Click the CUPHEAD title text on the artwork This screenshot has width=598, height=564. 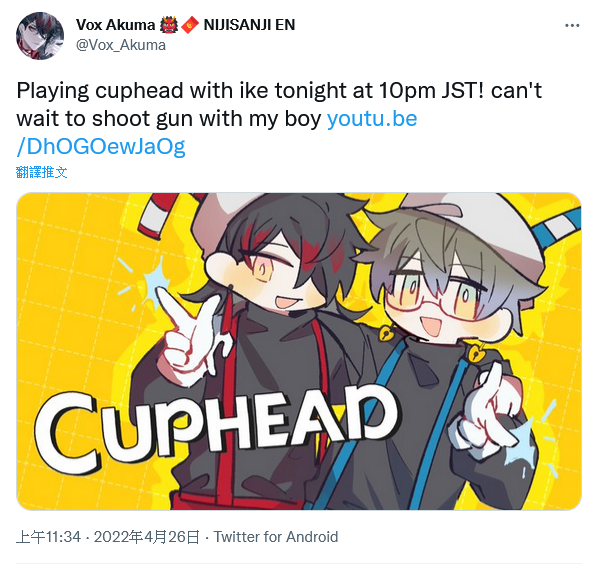click(216, 426)
